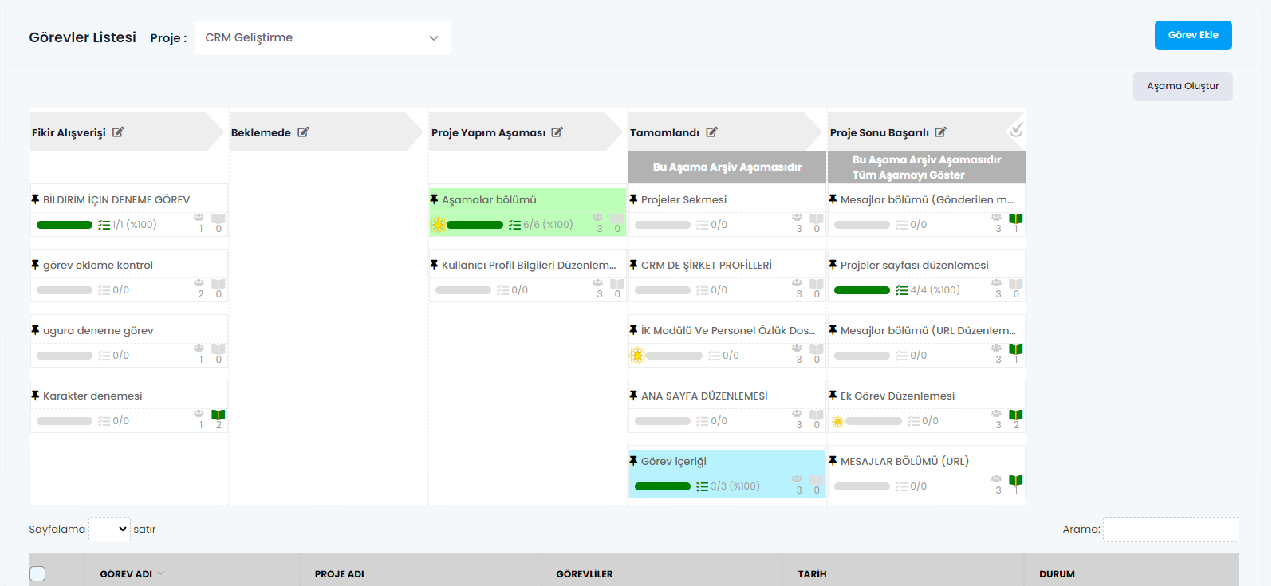The width and height of the screenshot is (1271, 586).
Task: Click sun icon on Aşamalar bölümü card
Action: 438,225
